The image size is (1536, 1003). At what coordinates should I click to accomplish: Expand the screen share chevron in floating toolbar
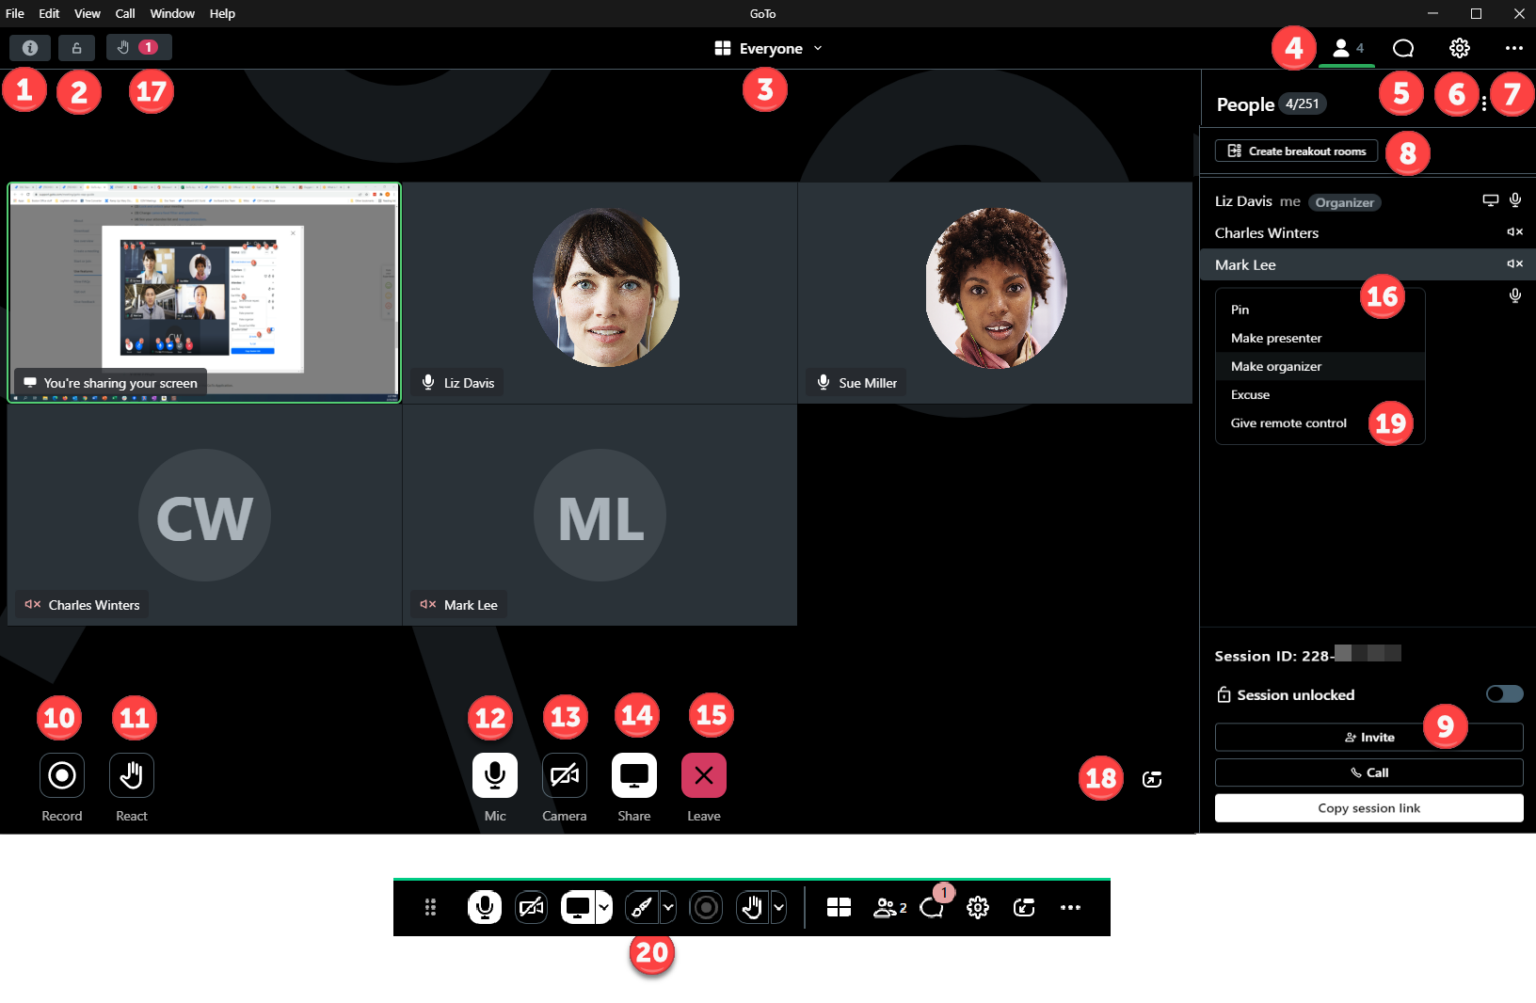[602, 907]
